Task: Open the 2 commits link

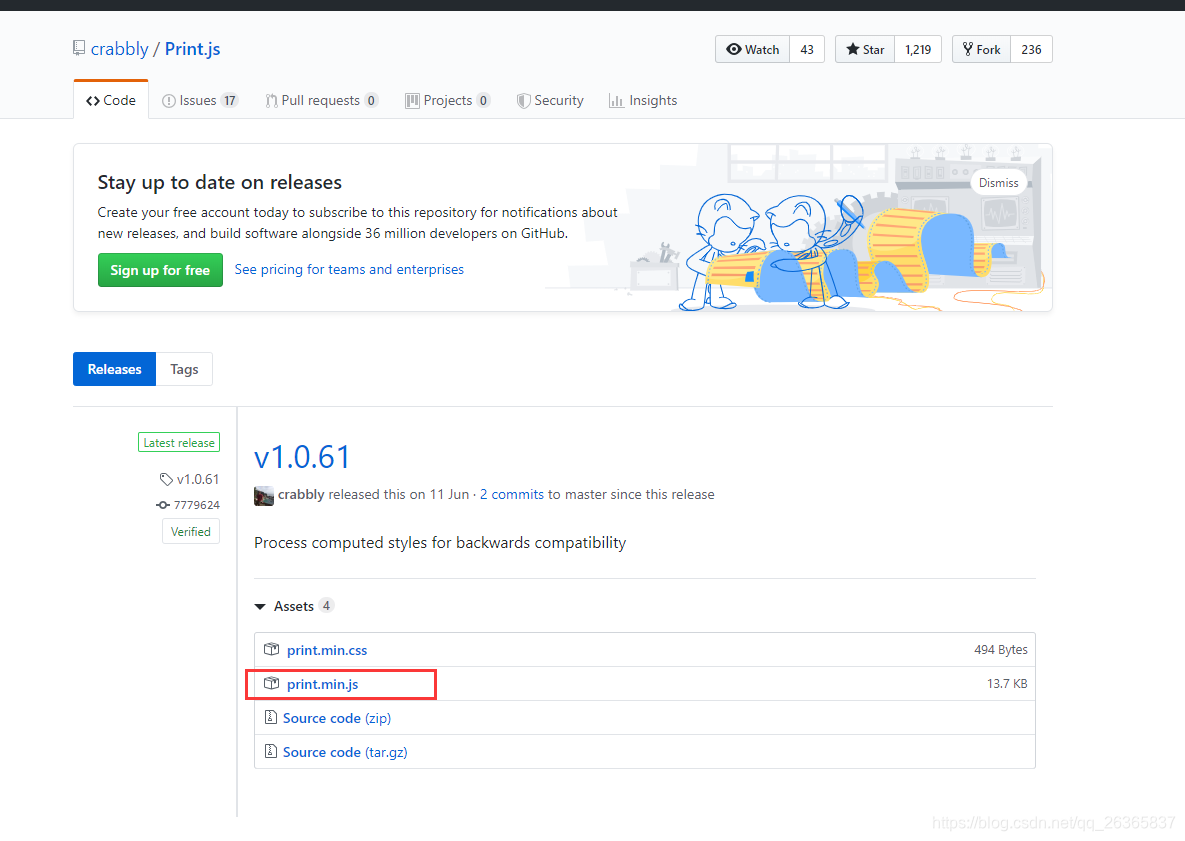Action: click(512, 494)
